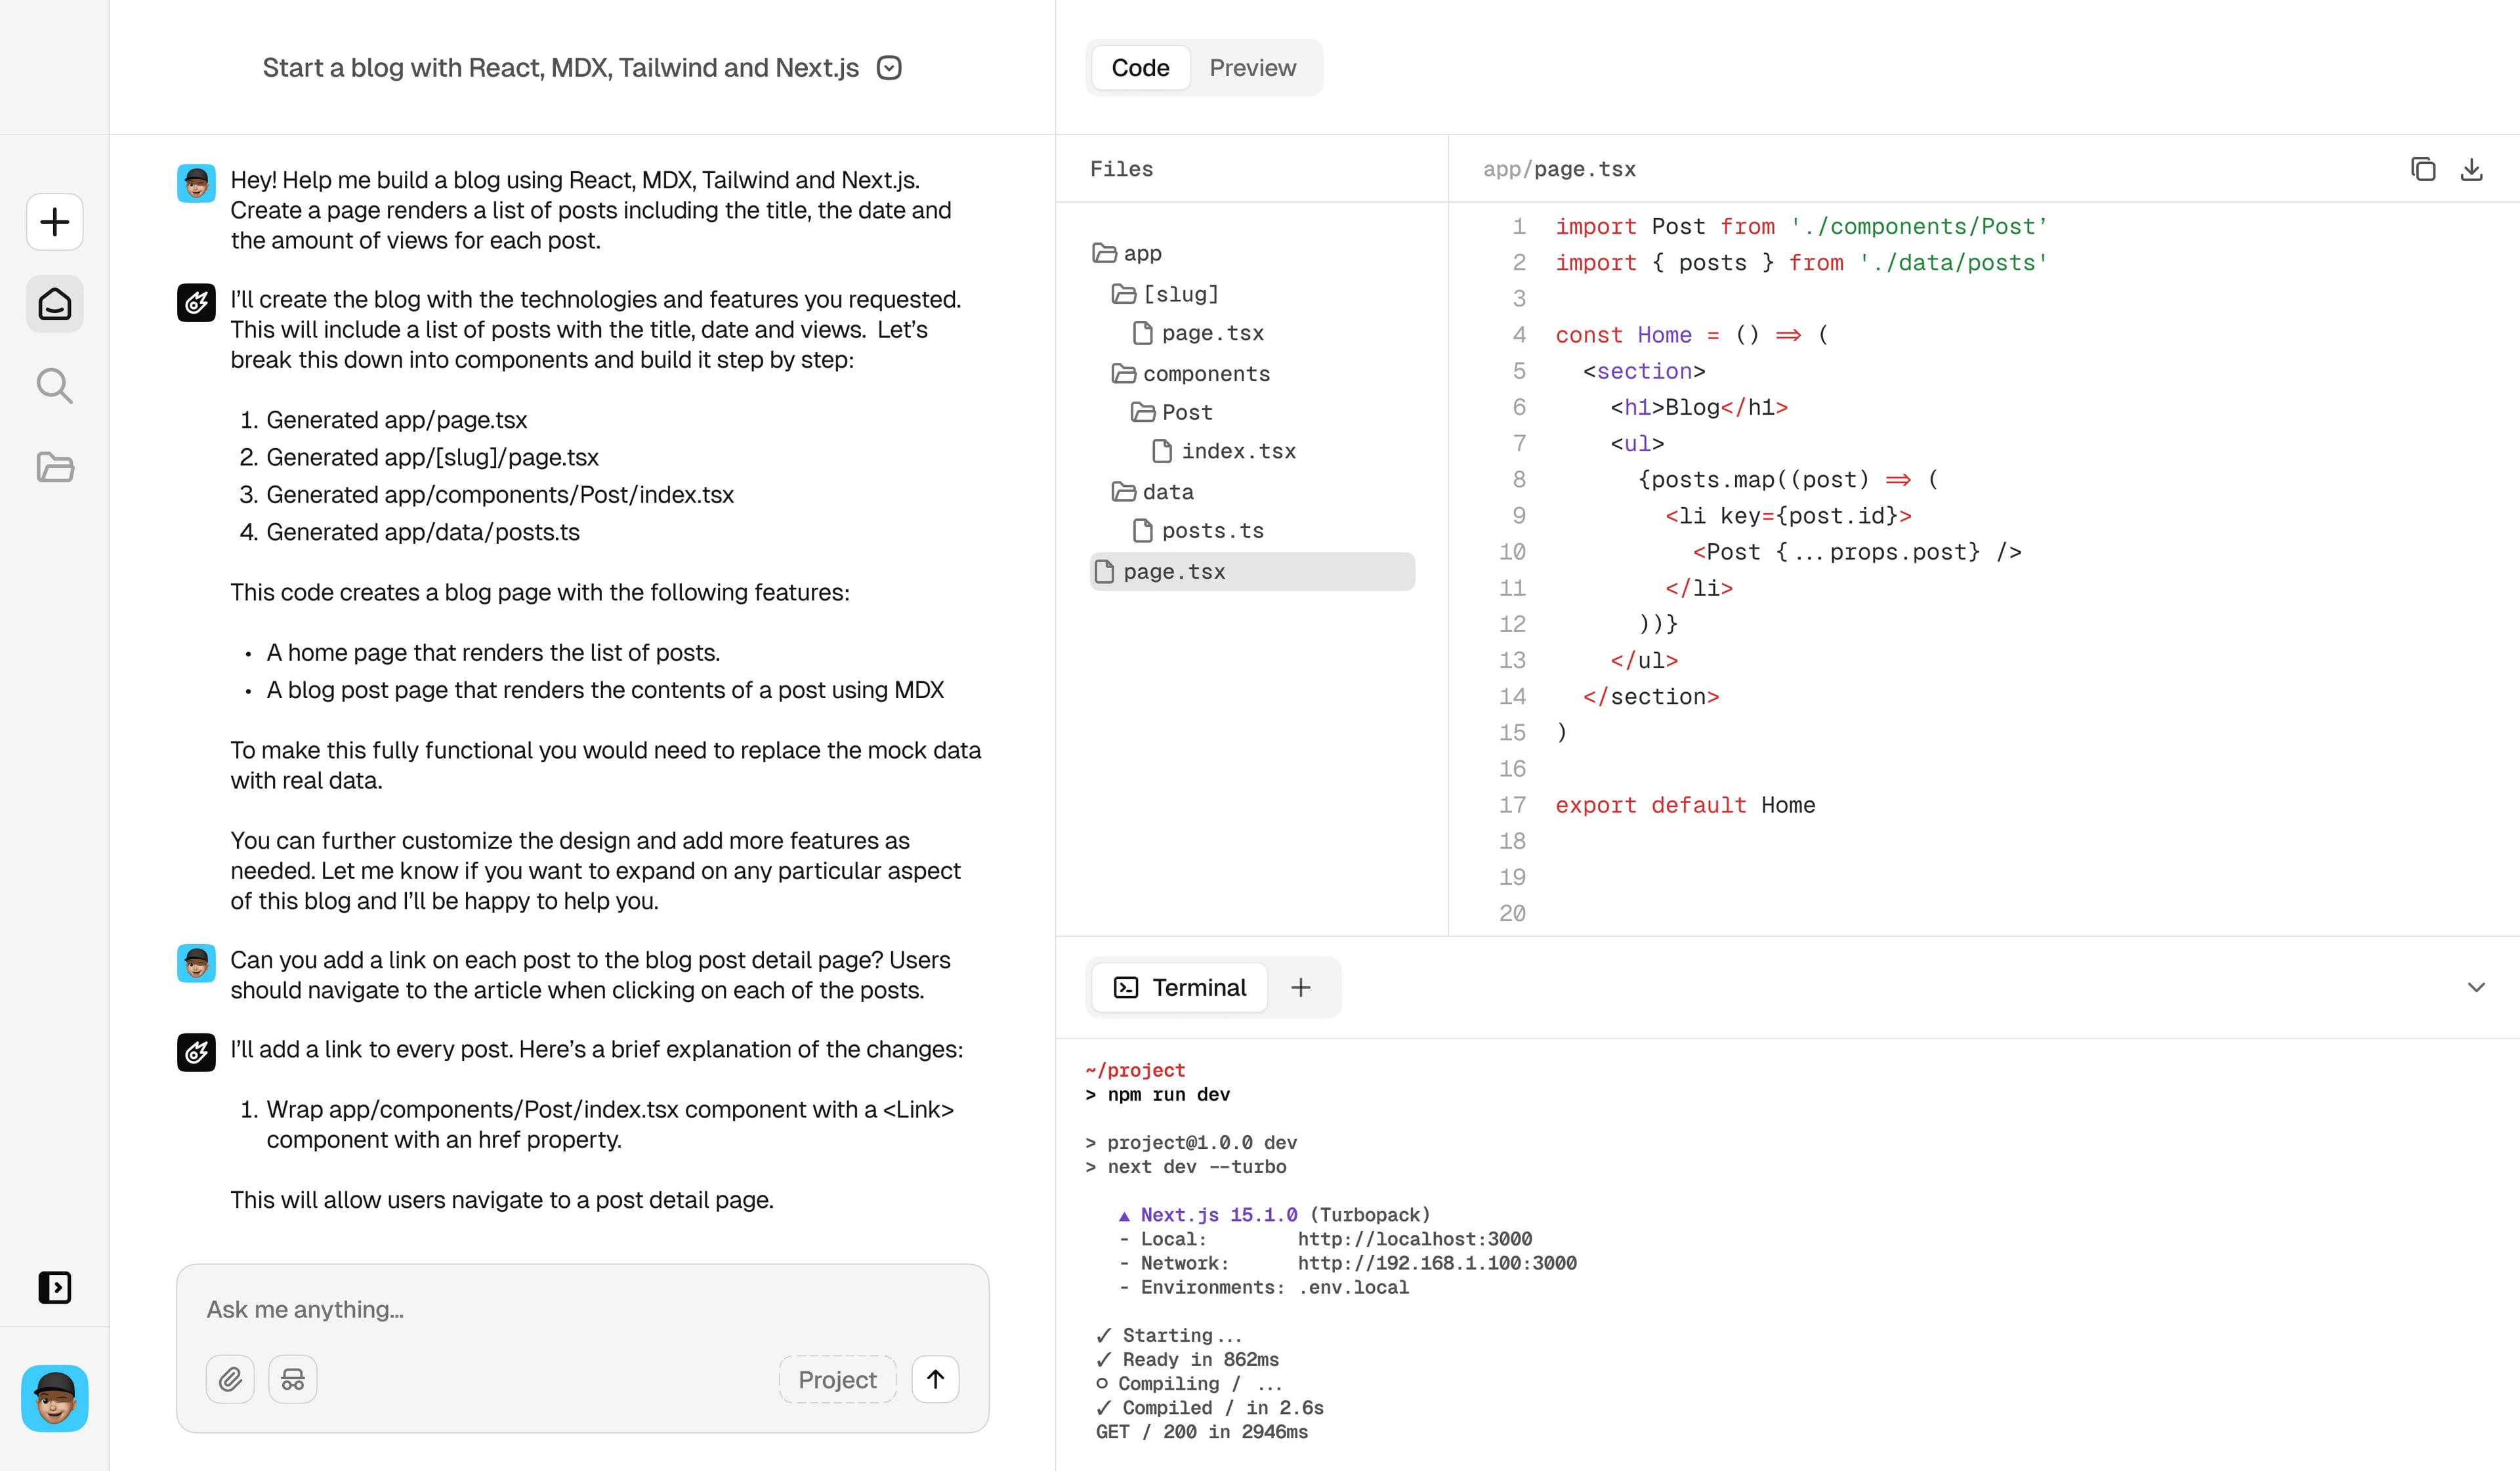Open the terminal panel icon at bottom left
This screenshot has height=1471, width=2520.
[x=54, y=1287]
